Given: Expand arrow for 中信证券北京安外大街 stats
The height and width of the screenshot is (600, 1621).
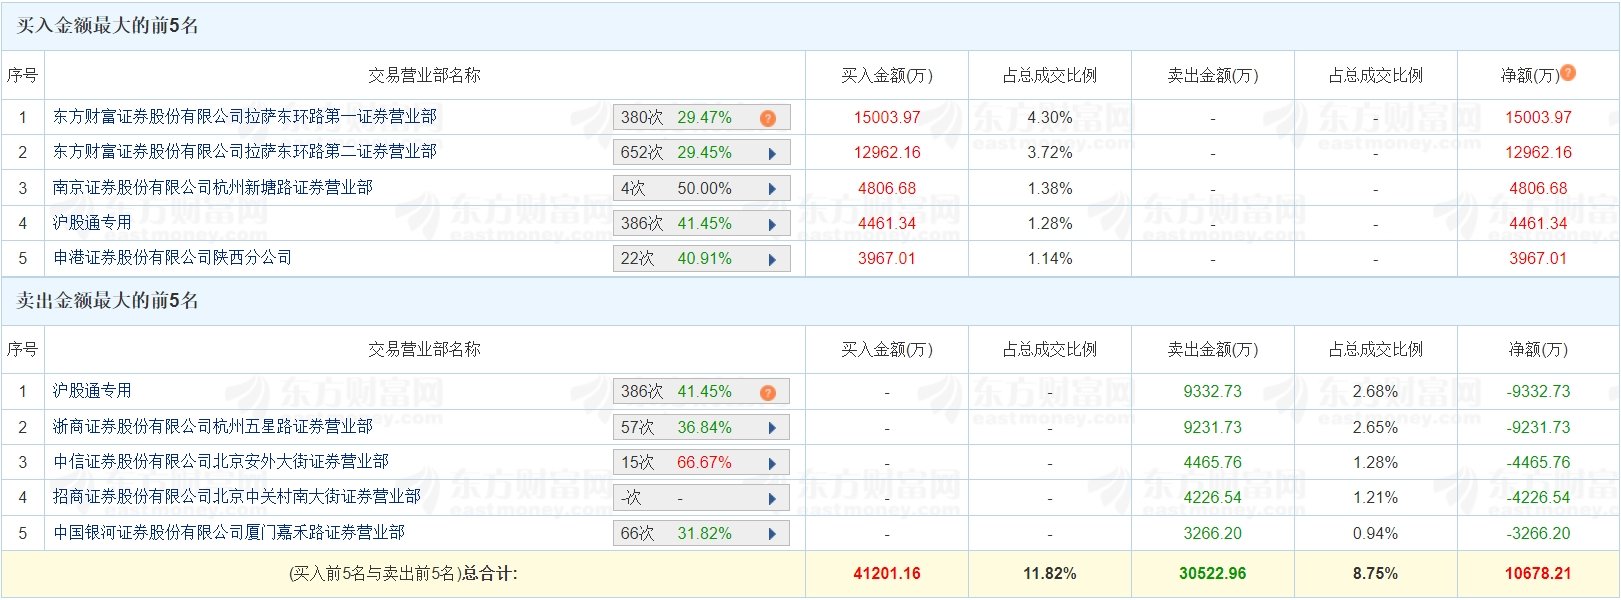Looking at the screenshot, I should coord(772,463).
